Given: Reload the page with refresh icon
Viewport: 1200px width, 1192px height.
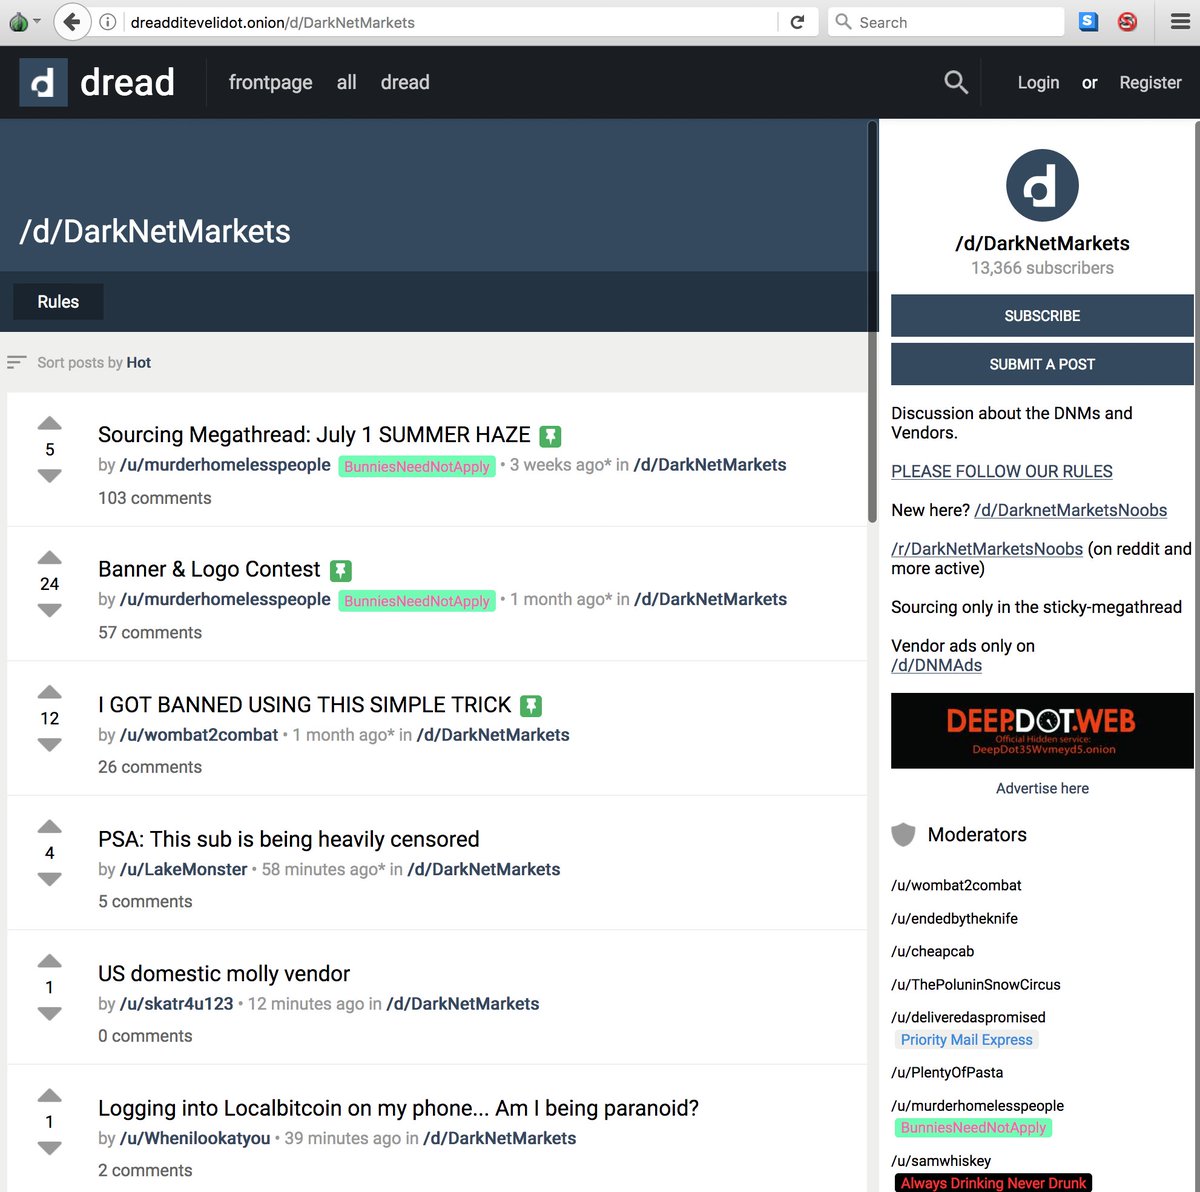Looking at the screenshot, I should [797, 22].
